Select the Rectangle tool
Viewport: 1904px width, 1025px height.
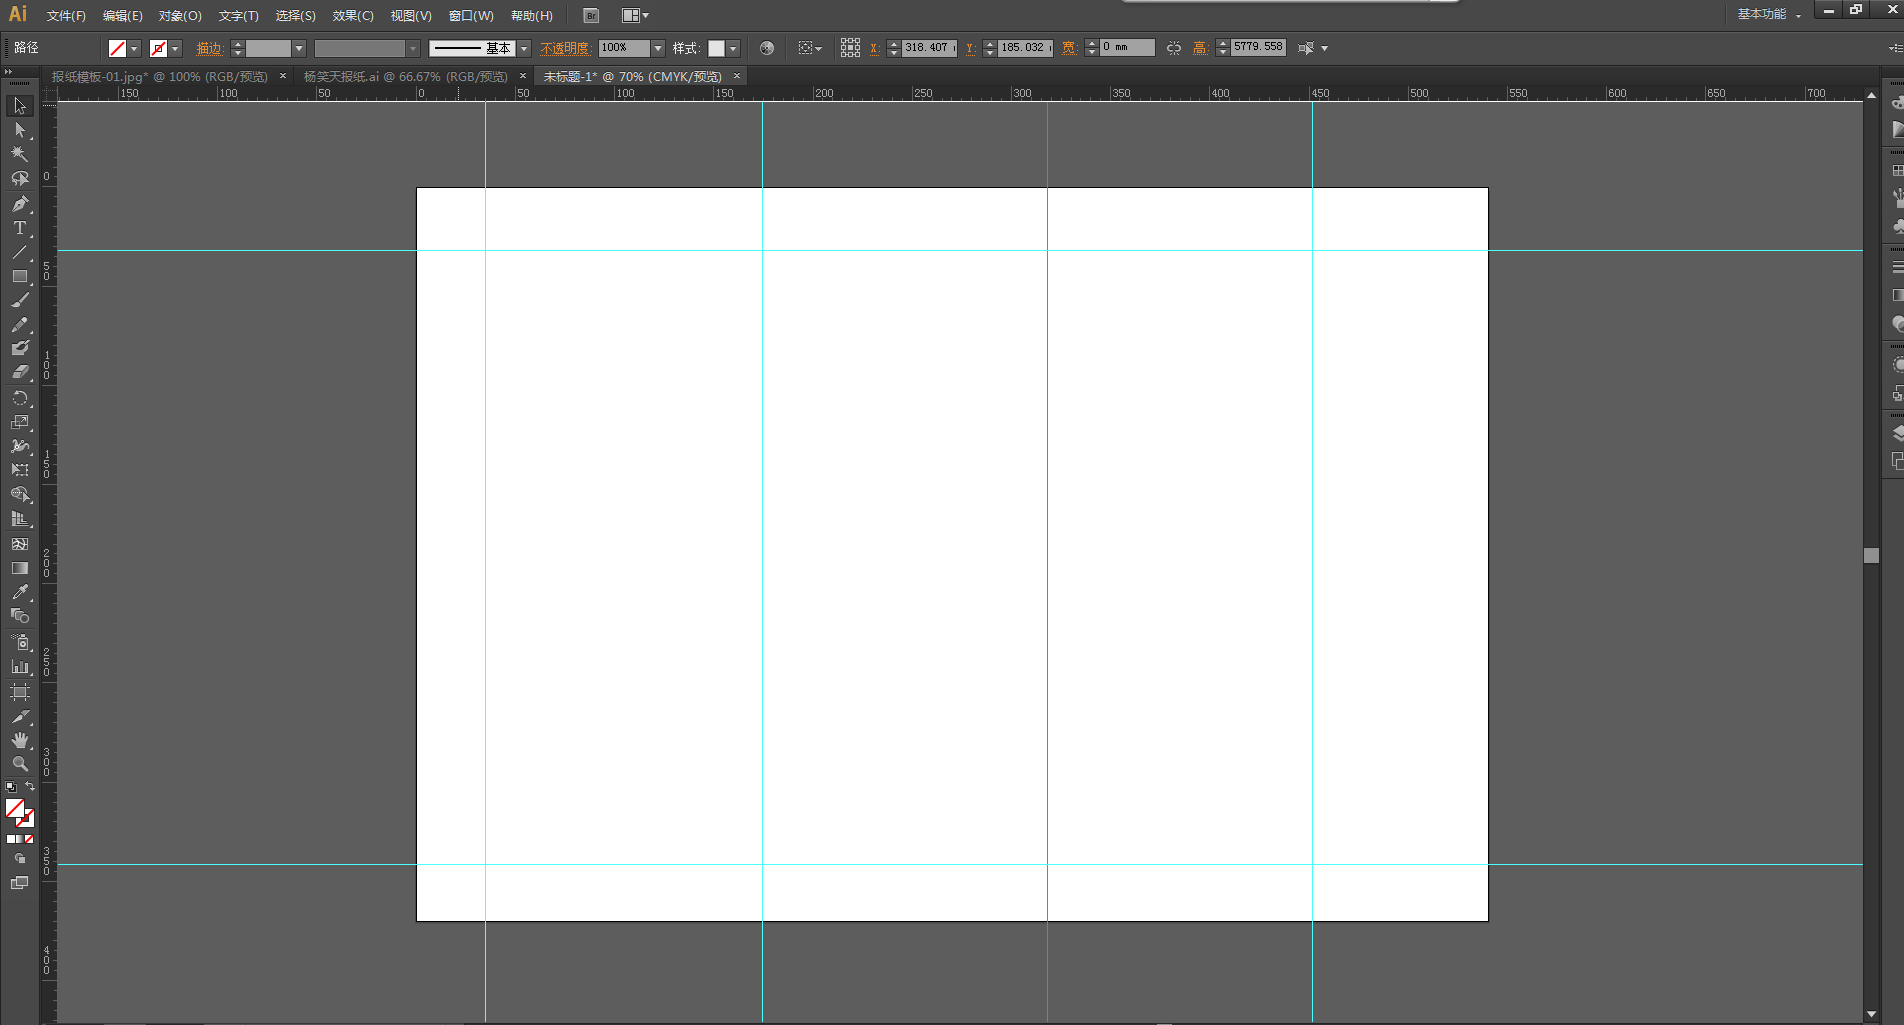20,276
